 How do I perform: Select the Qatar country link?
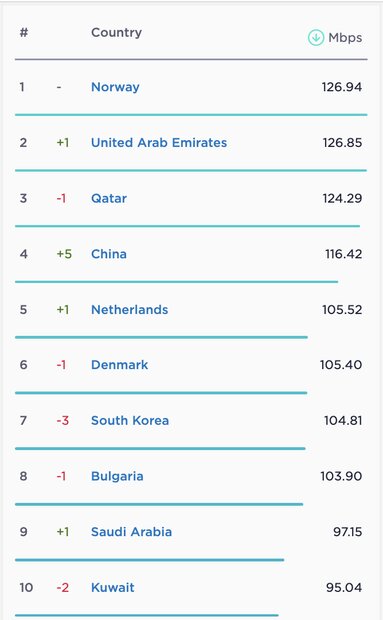pyautogui.click(x=109, y=198)
